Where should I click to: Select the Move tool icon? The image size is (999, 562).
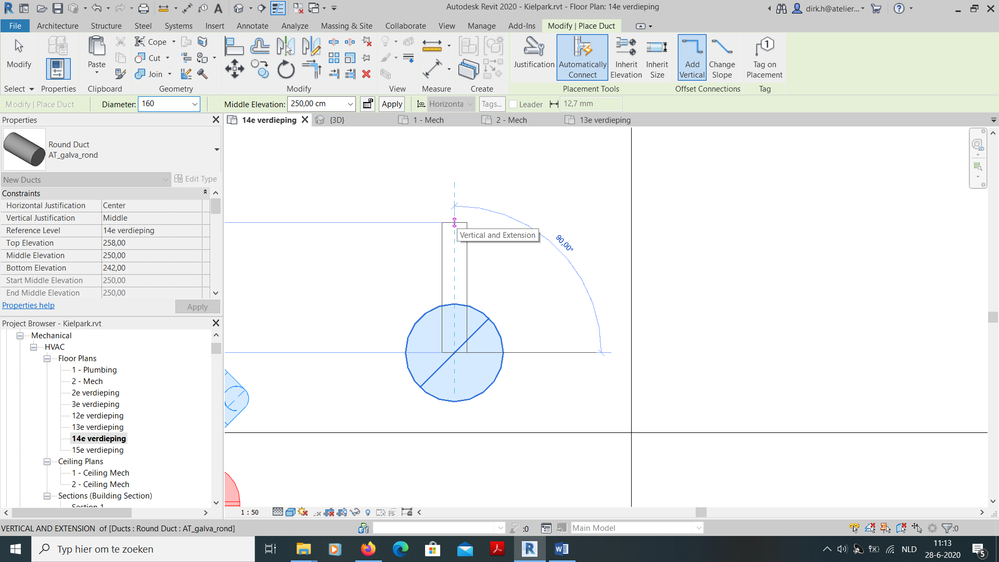point(234,69)
